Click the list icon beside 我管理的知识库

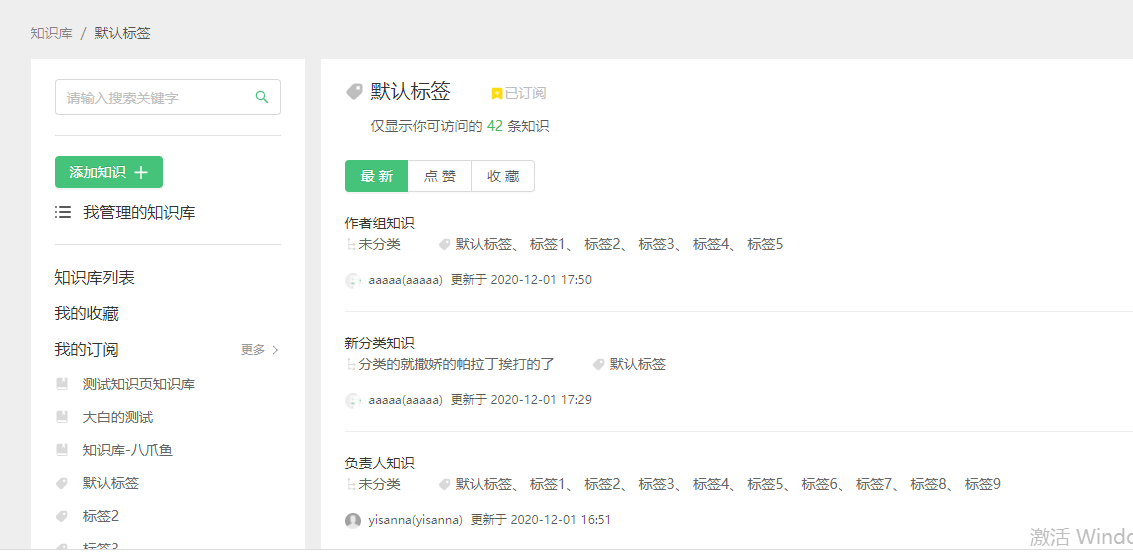point(63,212)
